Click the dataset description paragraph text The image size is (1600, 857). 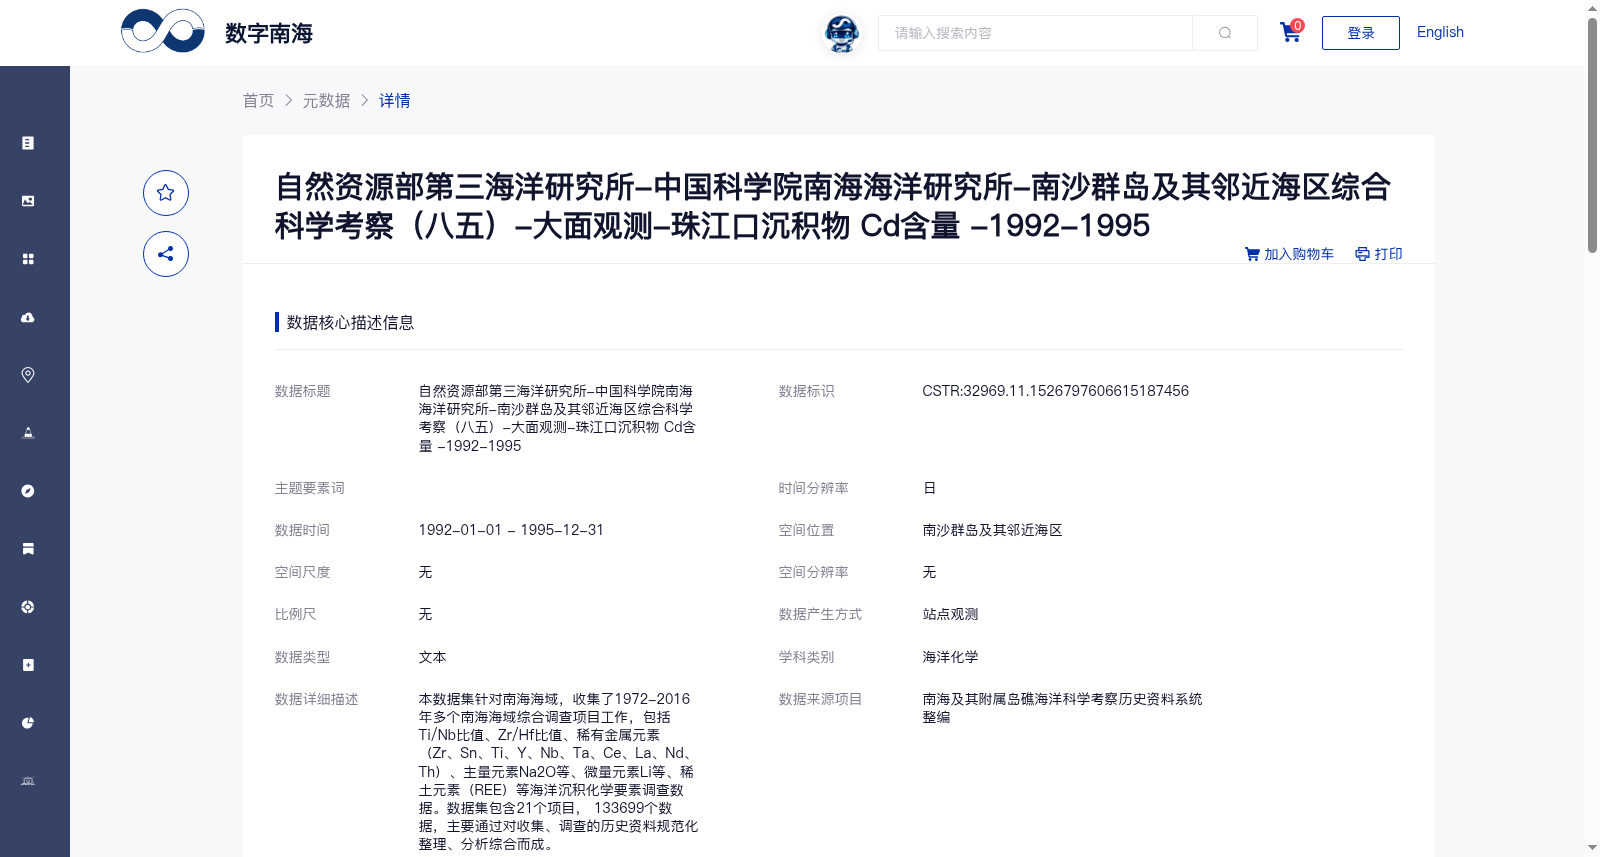(x=558, y=771)
